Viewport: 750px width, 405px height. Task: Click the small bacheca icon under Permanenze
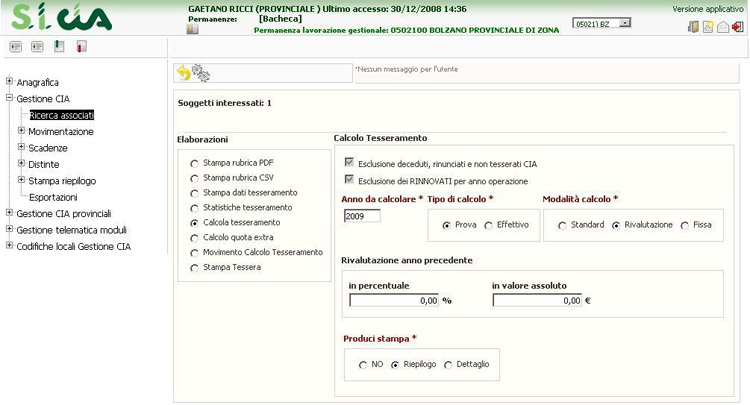point(192,30)
